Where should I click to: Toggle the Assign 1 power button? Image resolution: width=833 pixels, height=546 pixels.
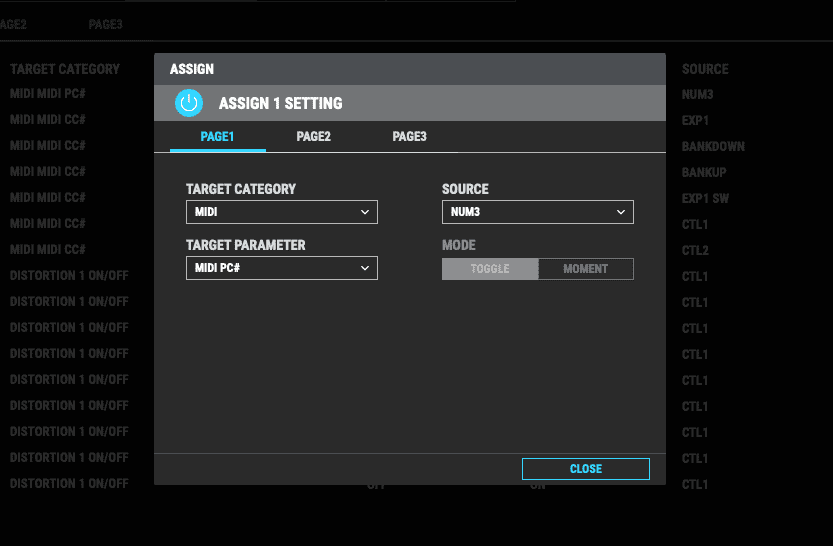point(189,103)
